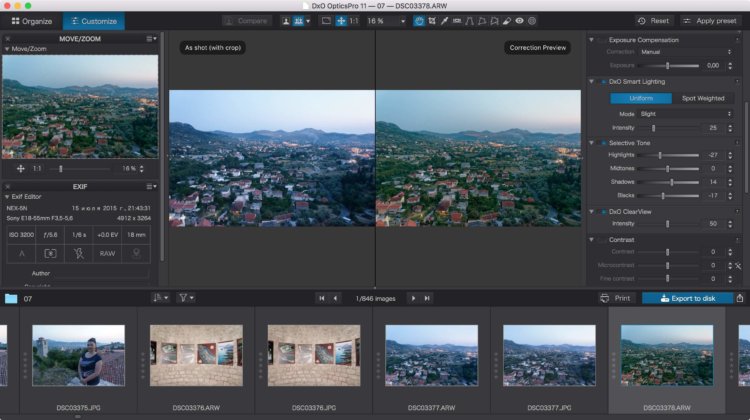Collapse the Contrast section
The width and height of the screenshot is (750, 420).
pos(592,240)
